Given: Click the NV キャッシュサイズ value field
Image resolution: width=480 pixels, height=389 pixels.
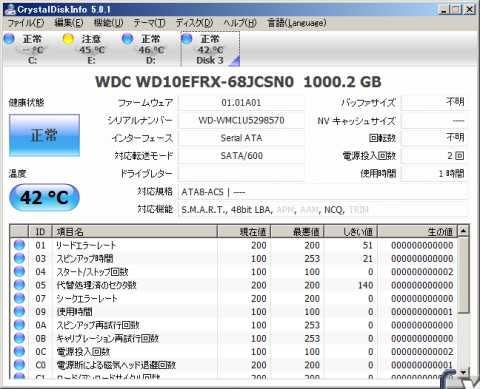Looking at the screenshot, I should pos(434,120).
